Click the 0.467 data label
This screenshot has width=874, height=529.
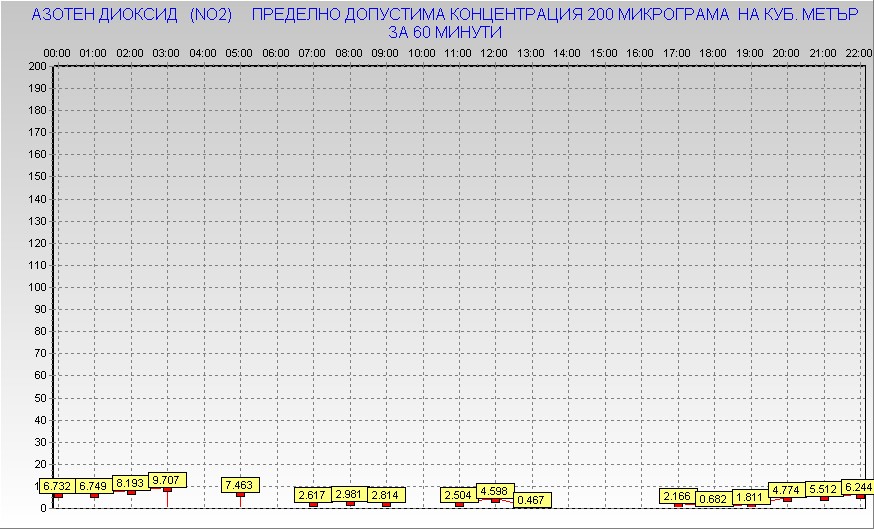[x=532, y=500]
